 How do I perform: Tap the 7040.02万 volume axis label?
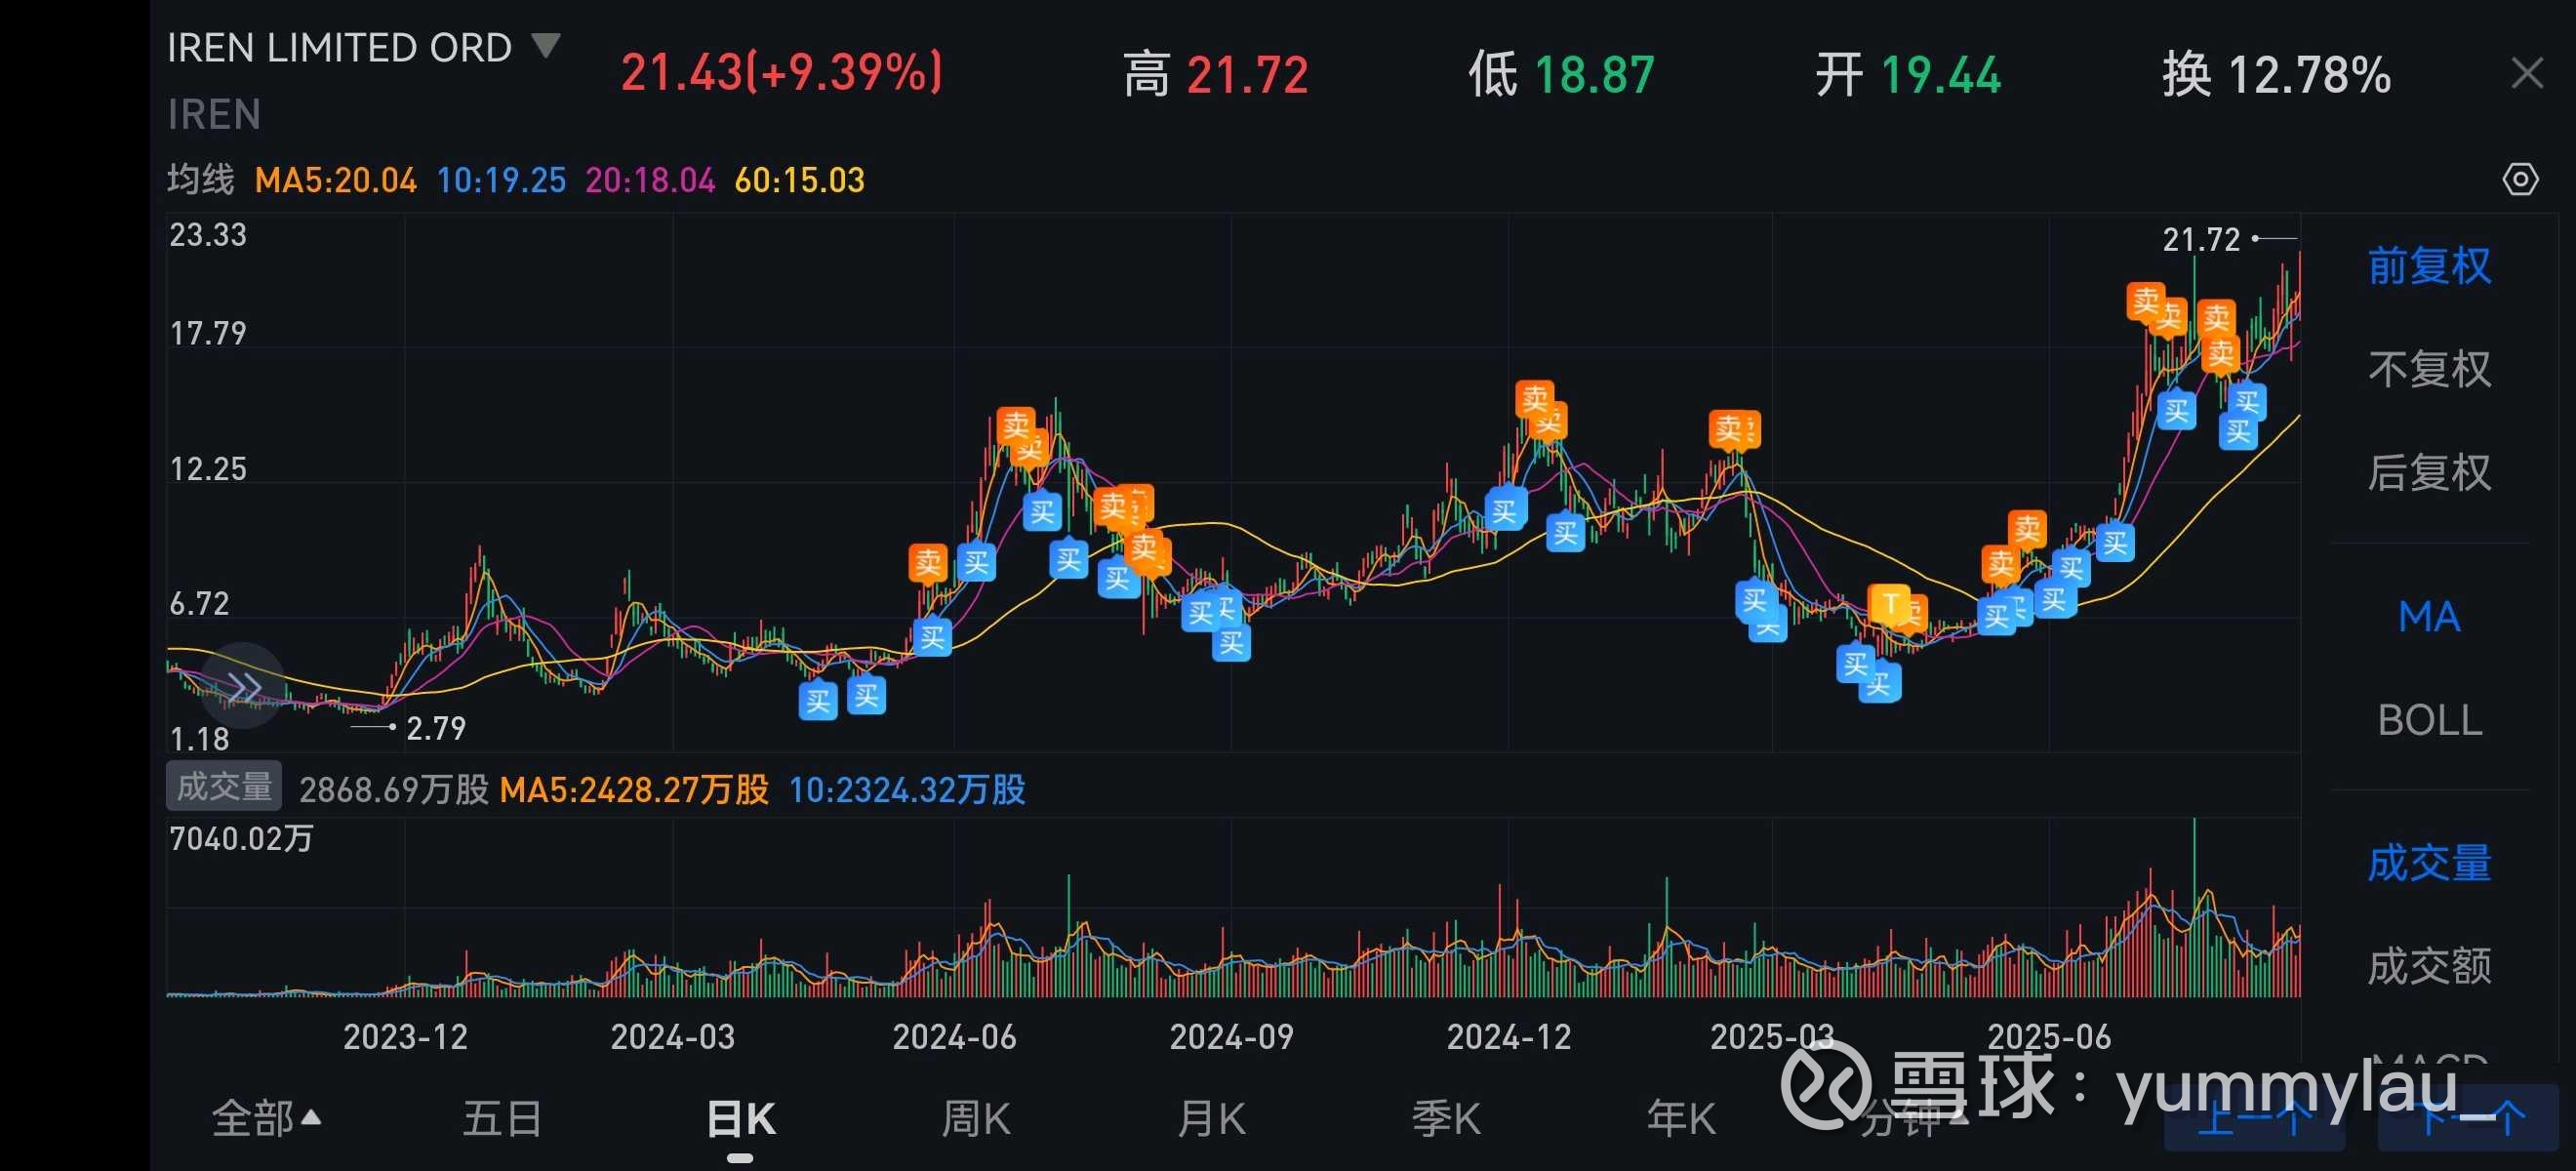[241, 838]
